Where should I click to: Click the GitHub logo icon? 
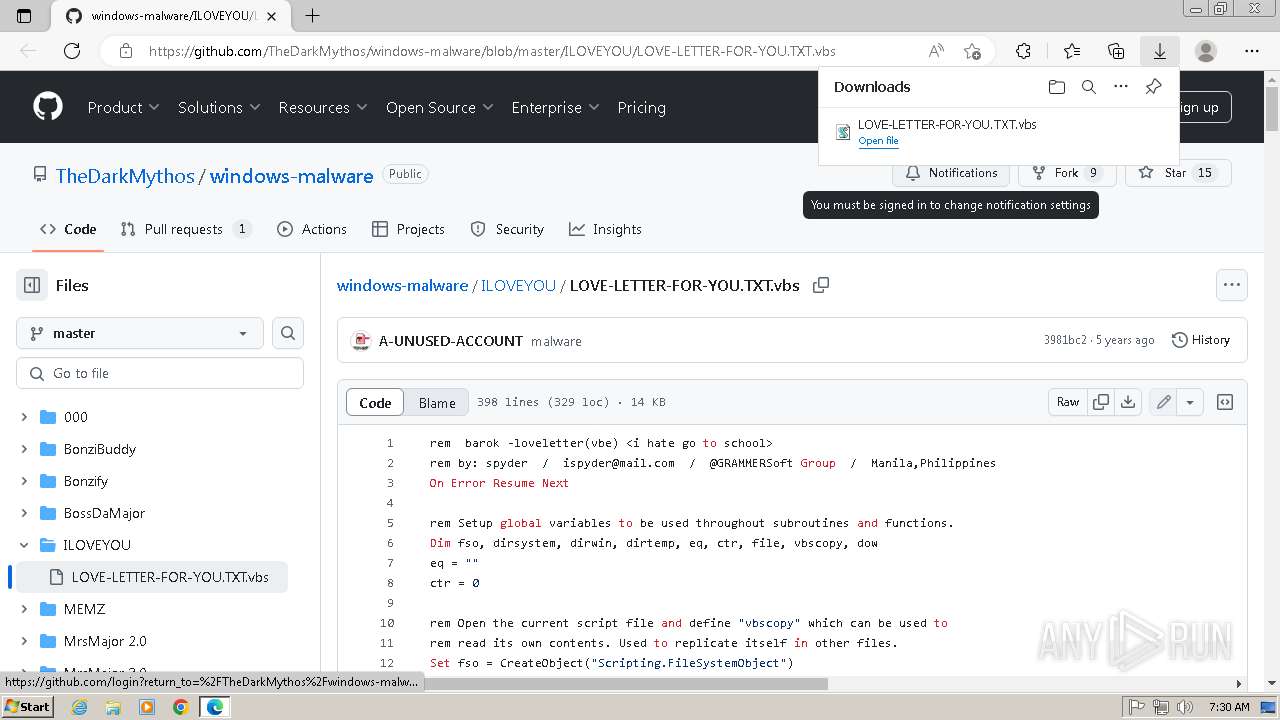click(48, 107)
